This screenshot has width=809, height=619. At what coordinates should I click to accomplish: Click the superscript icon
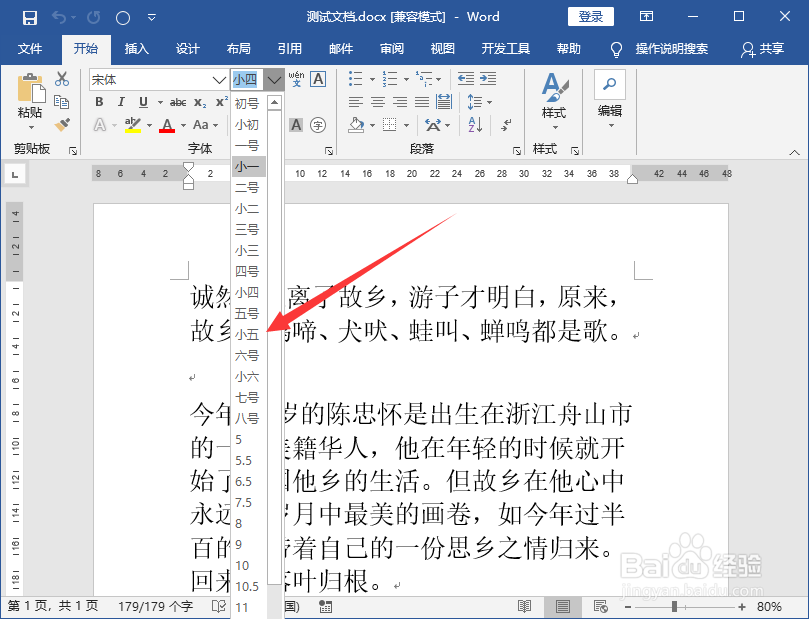click(222, 103)
